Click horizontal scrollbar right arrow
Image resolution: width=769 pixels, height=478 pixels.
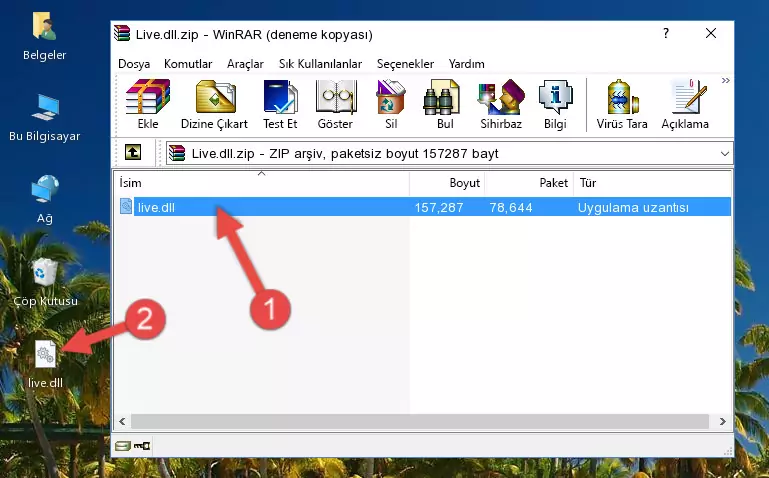click(722, 421)
